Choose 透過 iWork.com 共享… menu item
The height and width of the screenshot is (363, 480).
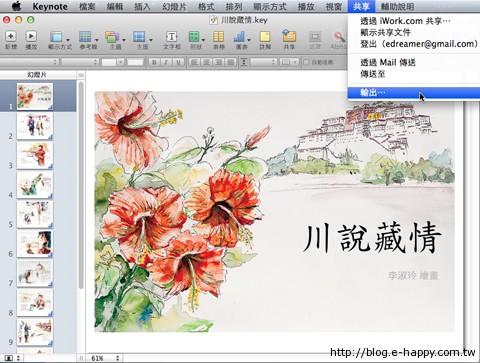414,21
